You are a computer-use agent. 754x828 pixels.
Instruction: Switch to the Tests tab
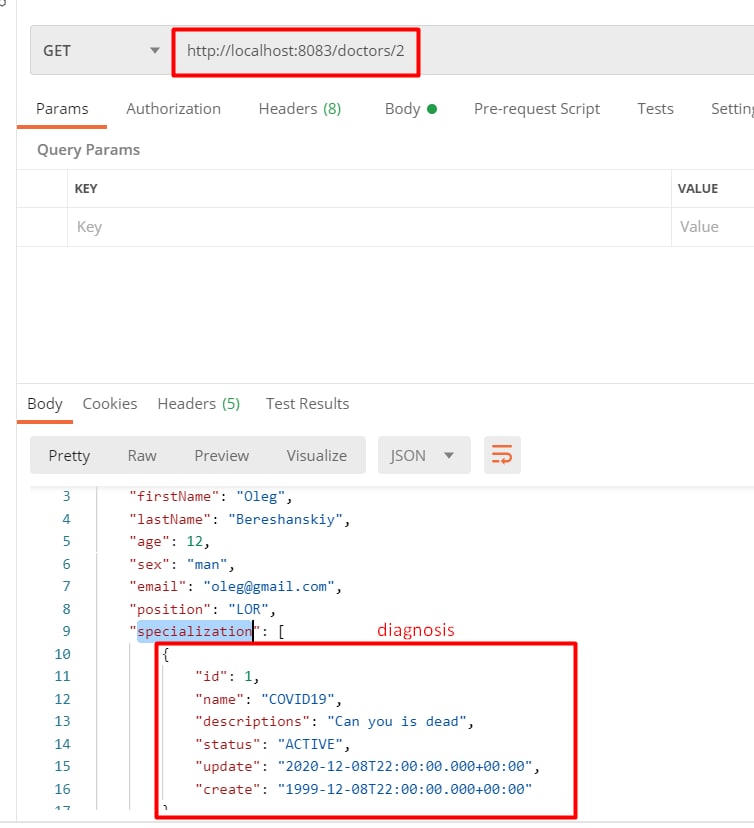point(655,109)
